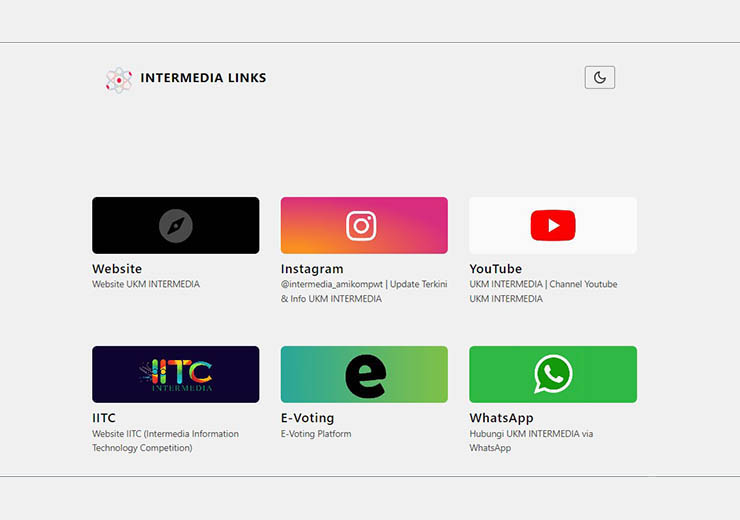Click the 'Website UKM INTERMEDIA' description text
The image size is (740, 520).
pos(146,284)
